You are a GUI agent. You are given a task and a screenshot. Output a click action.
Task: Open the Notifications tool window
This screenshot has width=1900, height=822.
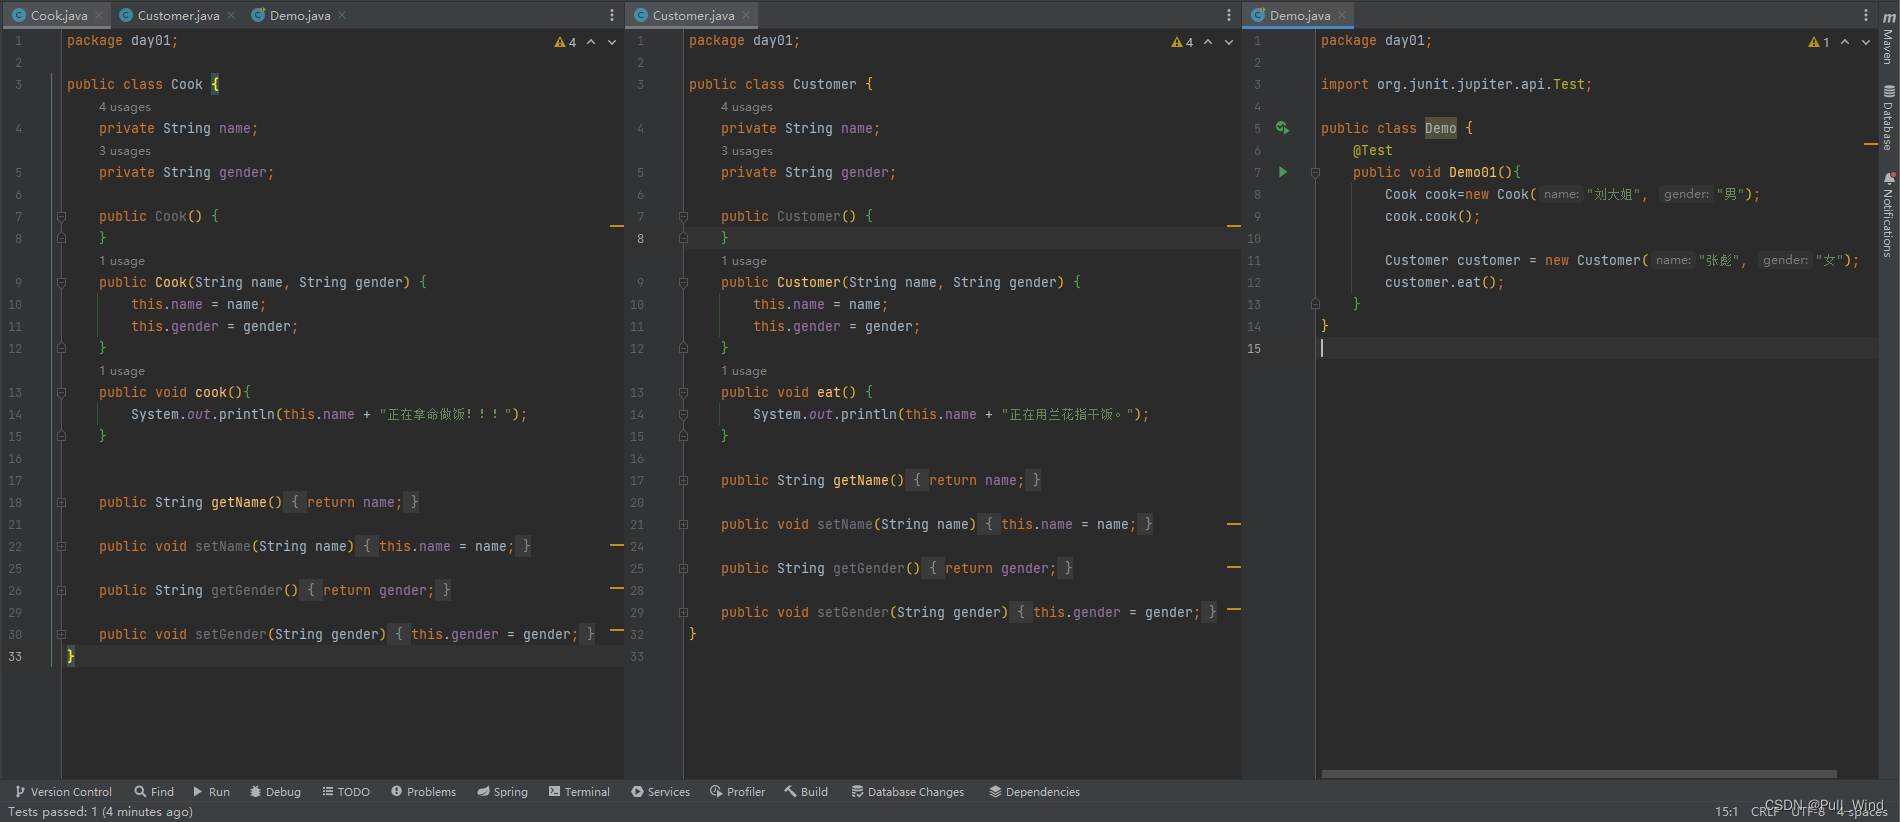1889,214
